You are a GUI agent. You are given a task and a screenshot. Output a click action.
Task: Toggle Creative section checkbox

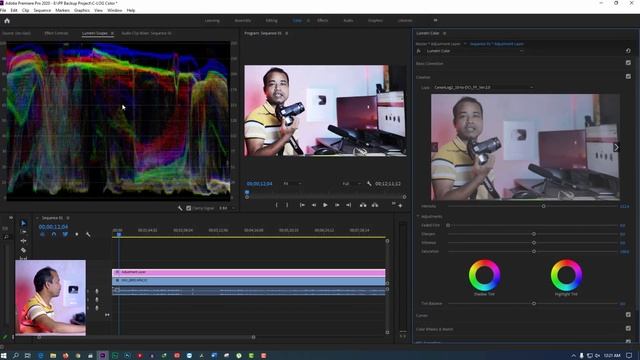(x=628, y=76)
